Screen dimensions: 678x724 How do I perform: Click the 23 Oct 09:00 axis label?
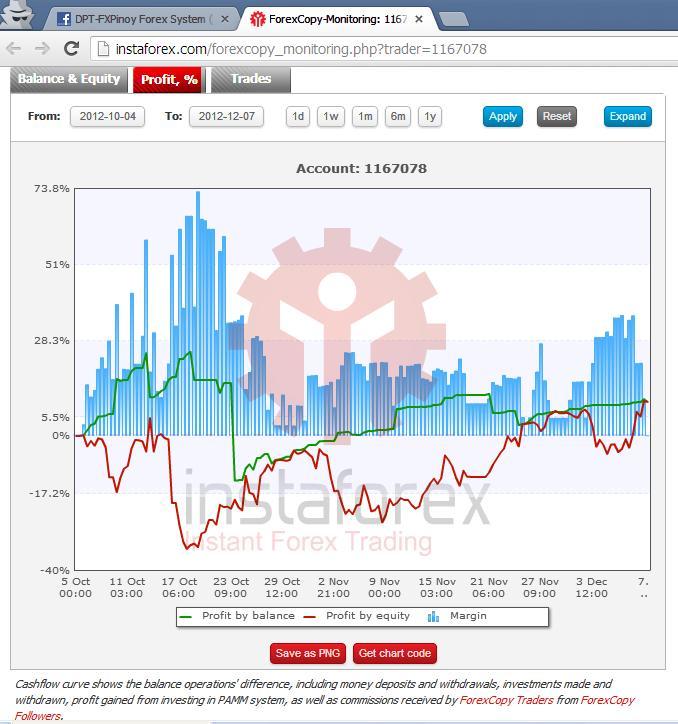[x=230, y=587]
